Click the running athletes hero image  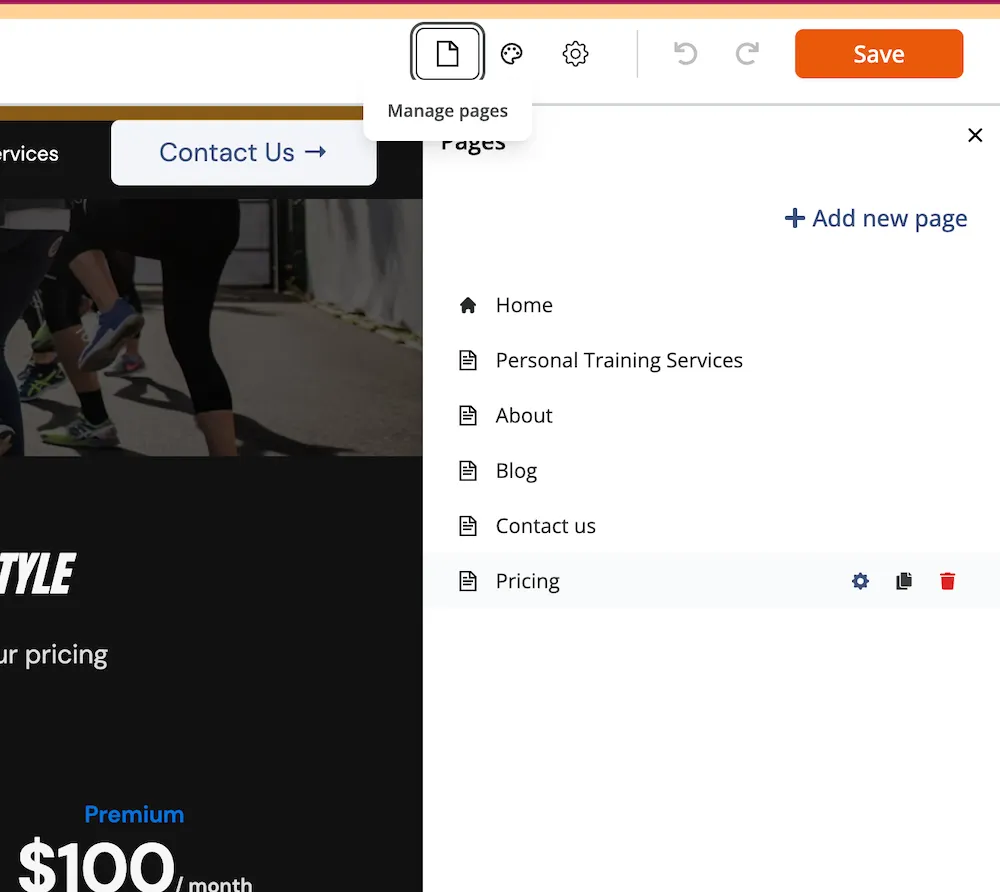(210, 327)
